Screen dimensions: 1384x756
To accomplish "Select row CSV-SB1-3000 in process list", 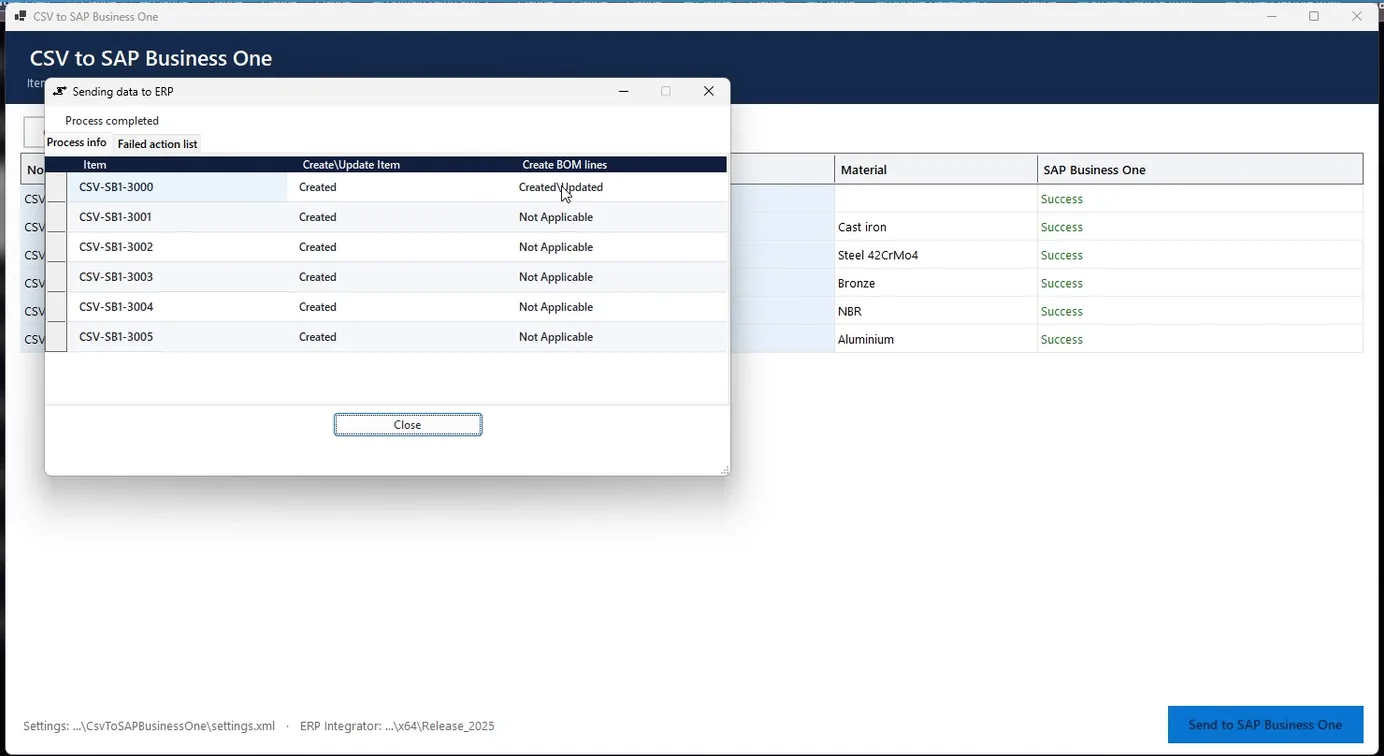I will pyautogui.click(x=386, y=187).
